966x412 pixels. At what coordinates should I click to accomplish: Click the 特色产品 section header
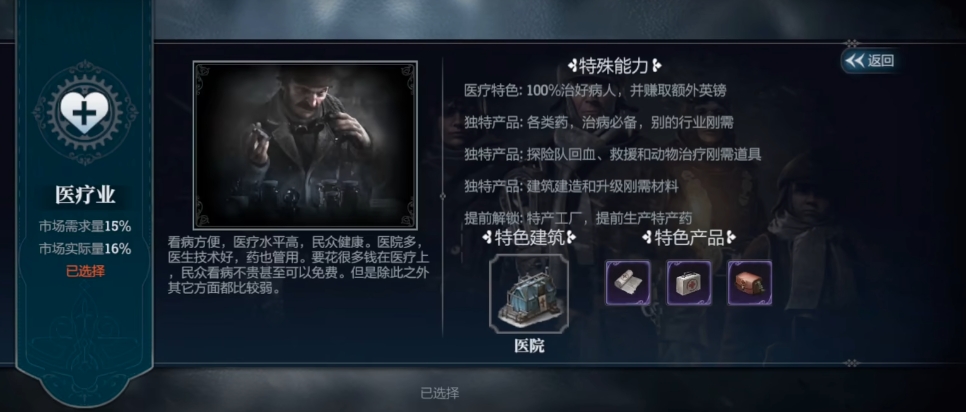tap(689, 238)
